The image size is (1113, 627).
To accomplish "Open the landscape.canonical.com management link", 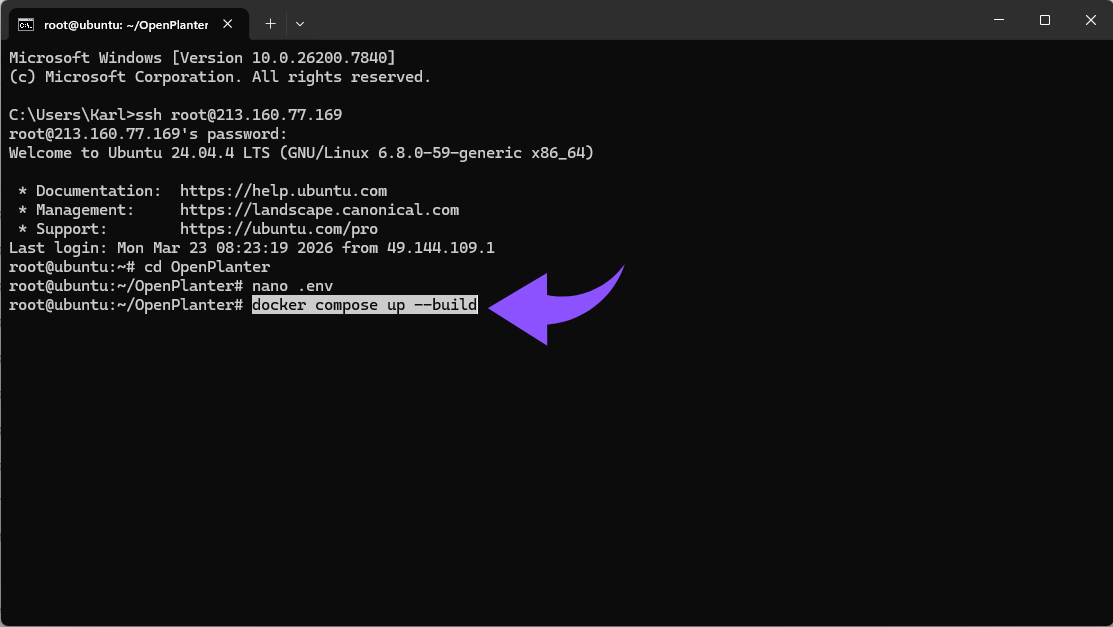I will click(x=320, y=209).
